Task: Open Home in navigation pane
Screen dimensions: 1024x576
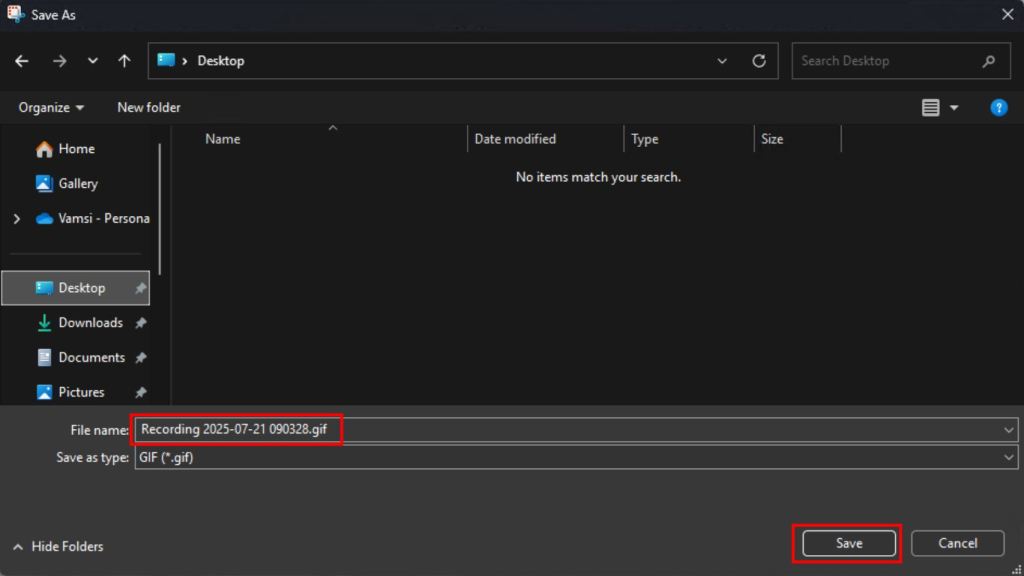Action: 76,149
